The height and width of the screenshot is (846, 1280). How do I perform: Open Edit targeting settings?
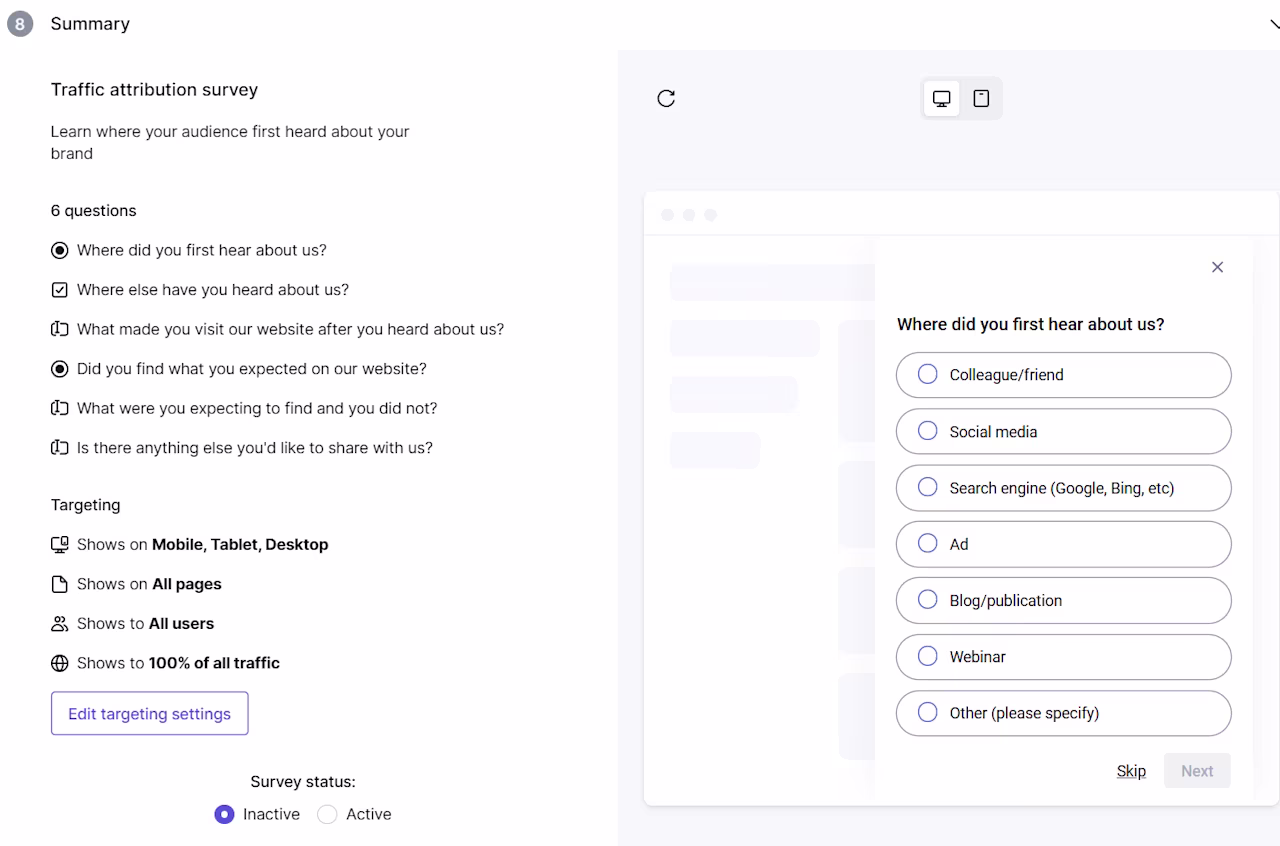(x=149, y=714)
